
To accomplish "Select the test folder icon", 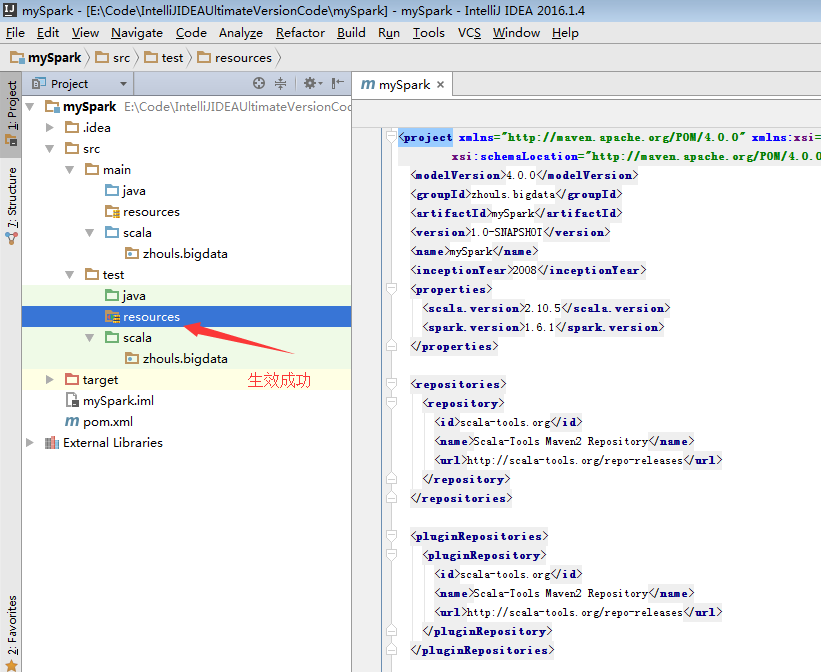I will [x=92, y=274].
